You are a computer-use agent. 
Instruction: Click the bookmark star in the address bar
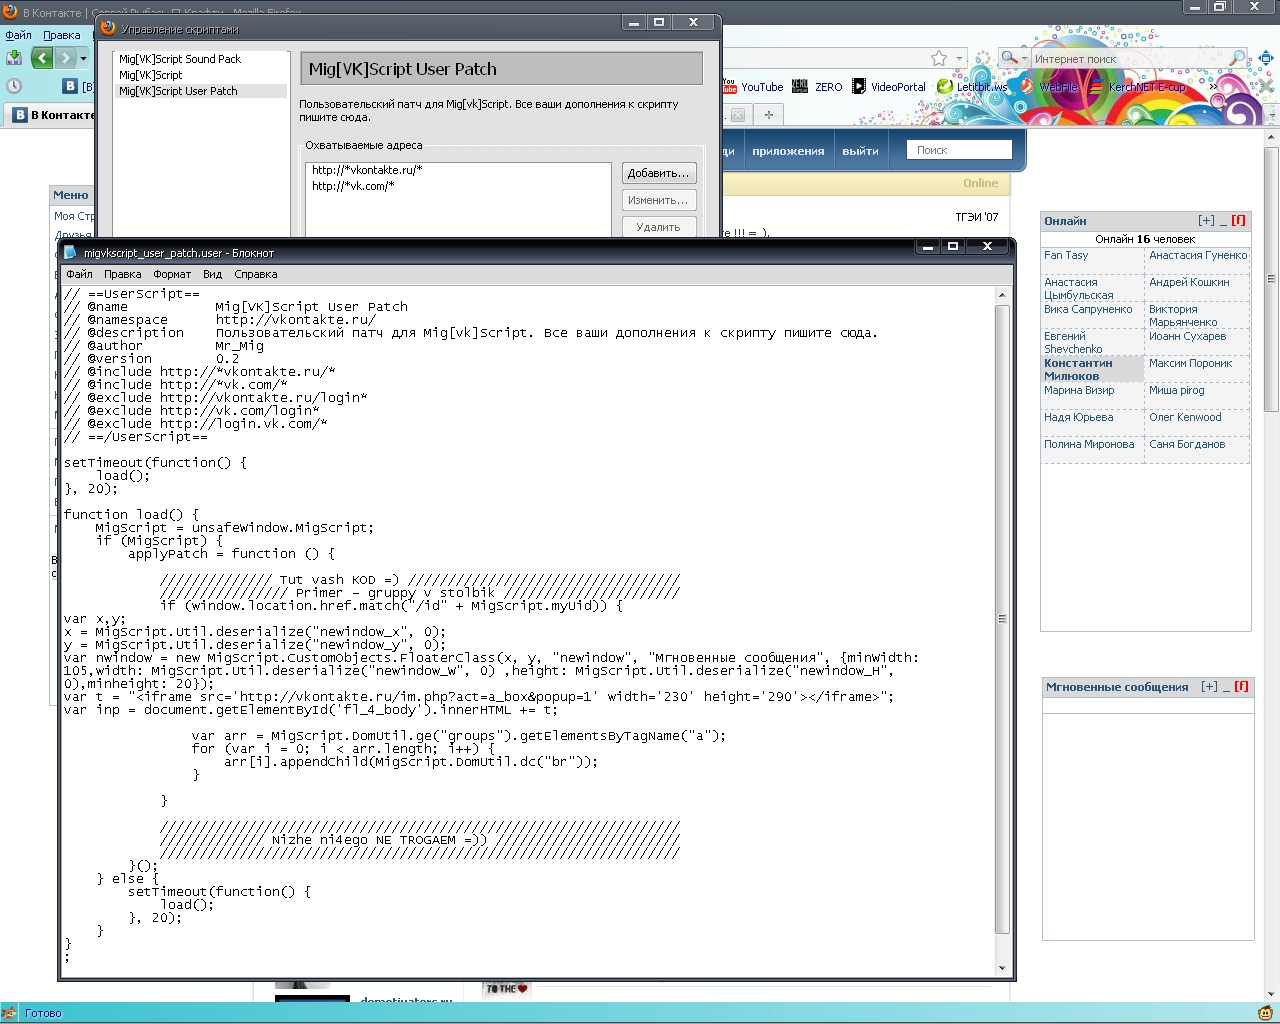pos(939,58)
